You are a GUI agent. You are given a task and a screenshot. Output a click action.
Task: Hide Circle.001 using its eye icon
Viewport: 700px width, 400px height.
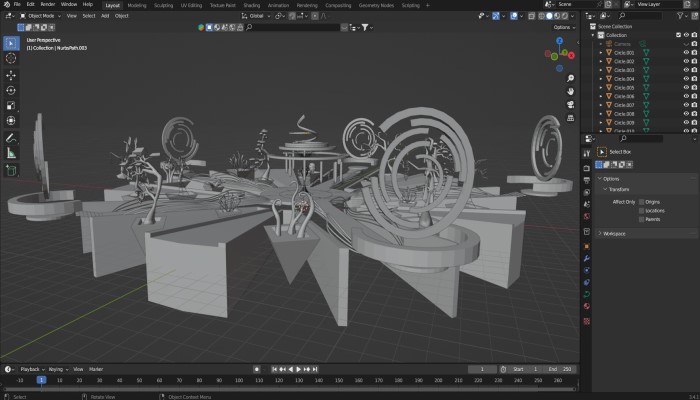click(686, 52)
